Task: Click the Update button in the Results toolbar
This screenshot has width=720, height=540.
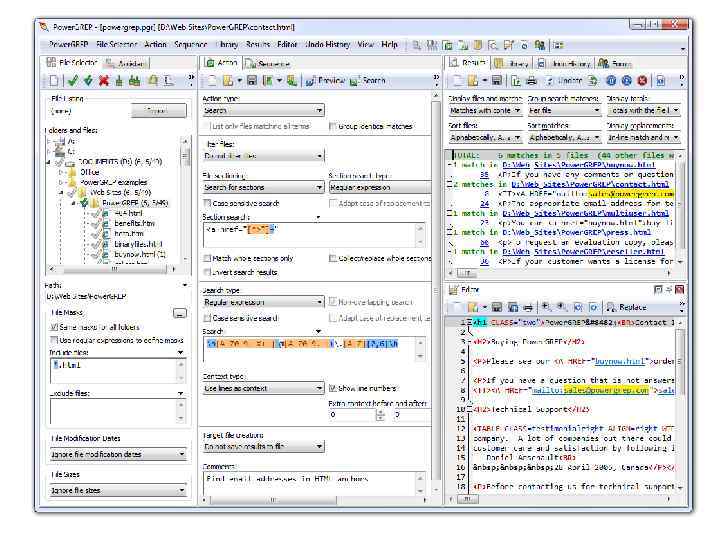Action: 564,81
